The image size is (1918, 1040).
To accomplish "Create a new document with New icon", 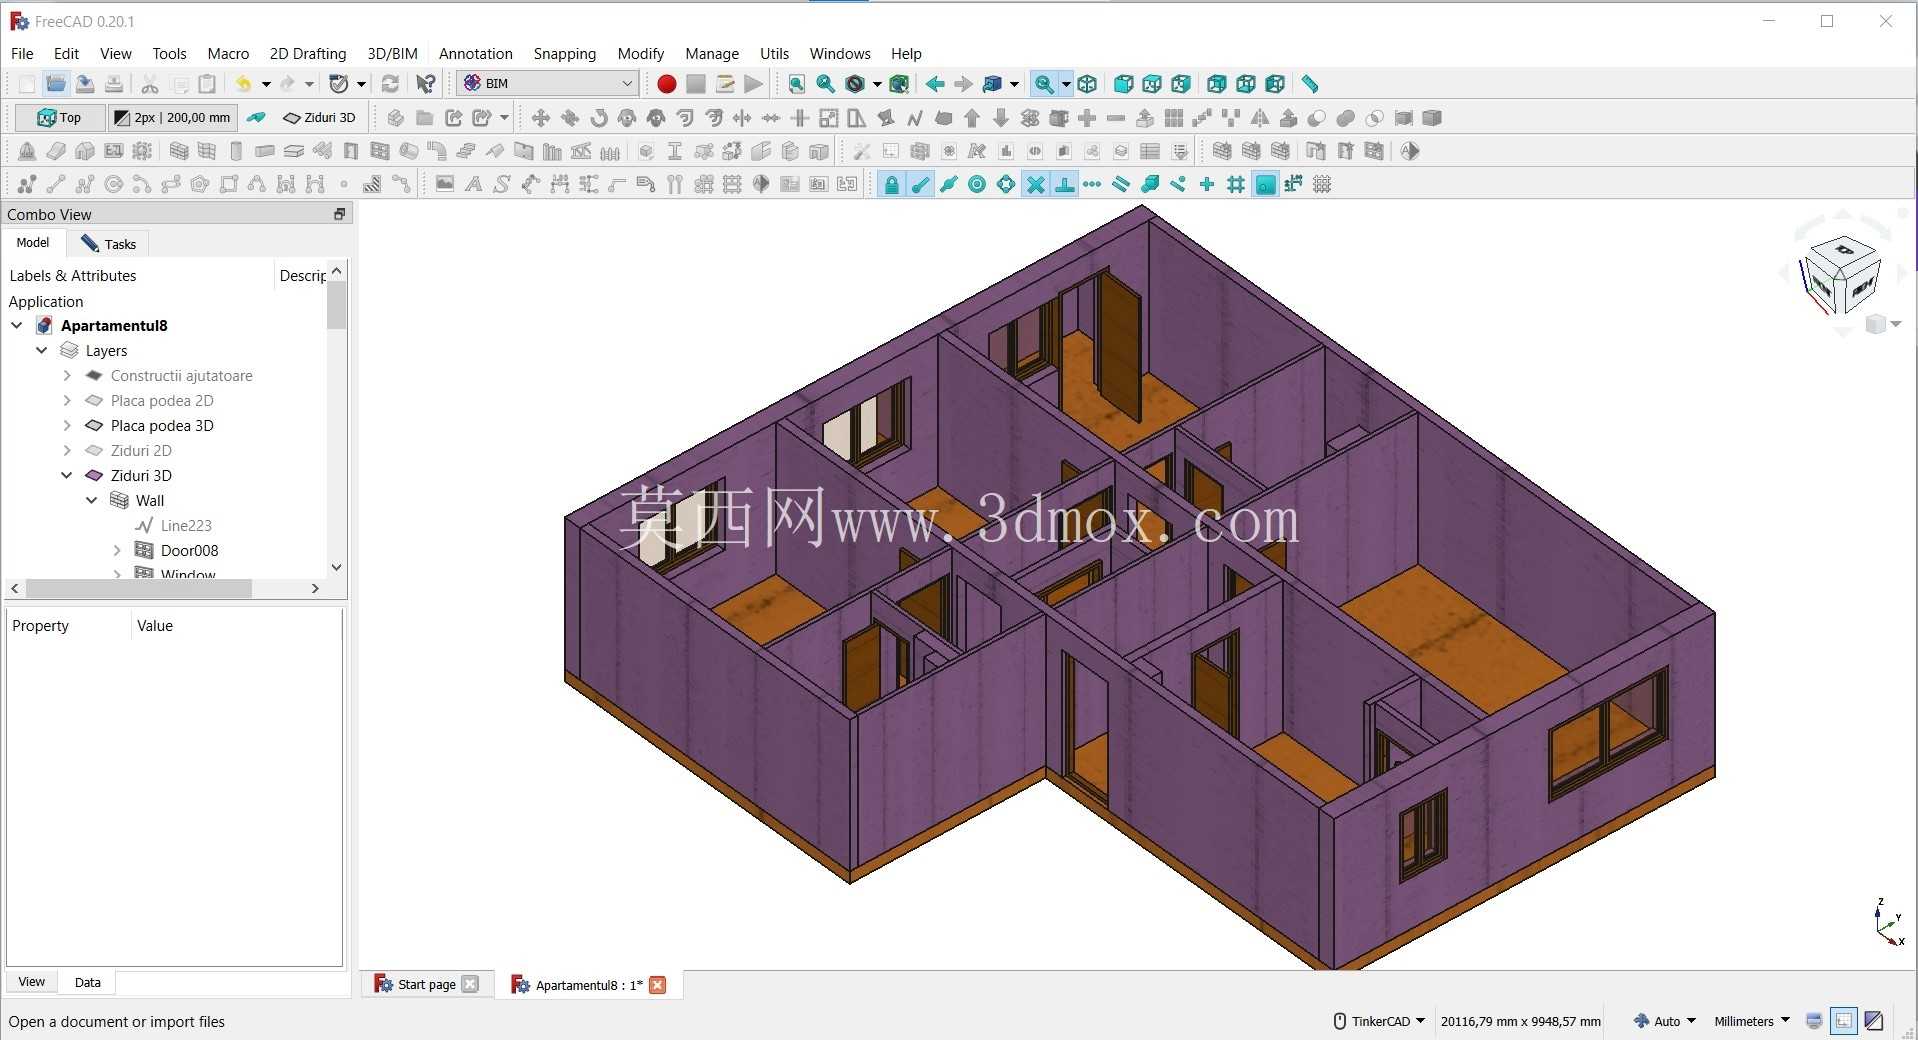I will point(27,84).
